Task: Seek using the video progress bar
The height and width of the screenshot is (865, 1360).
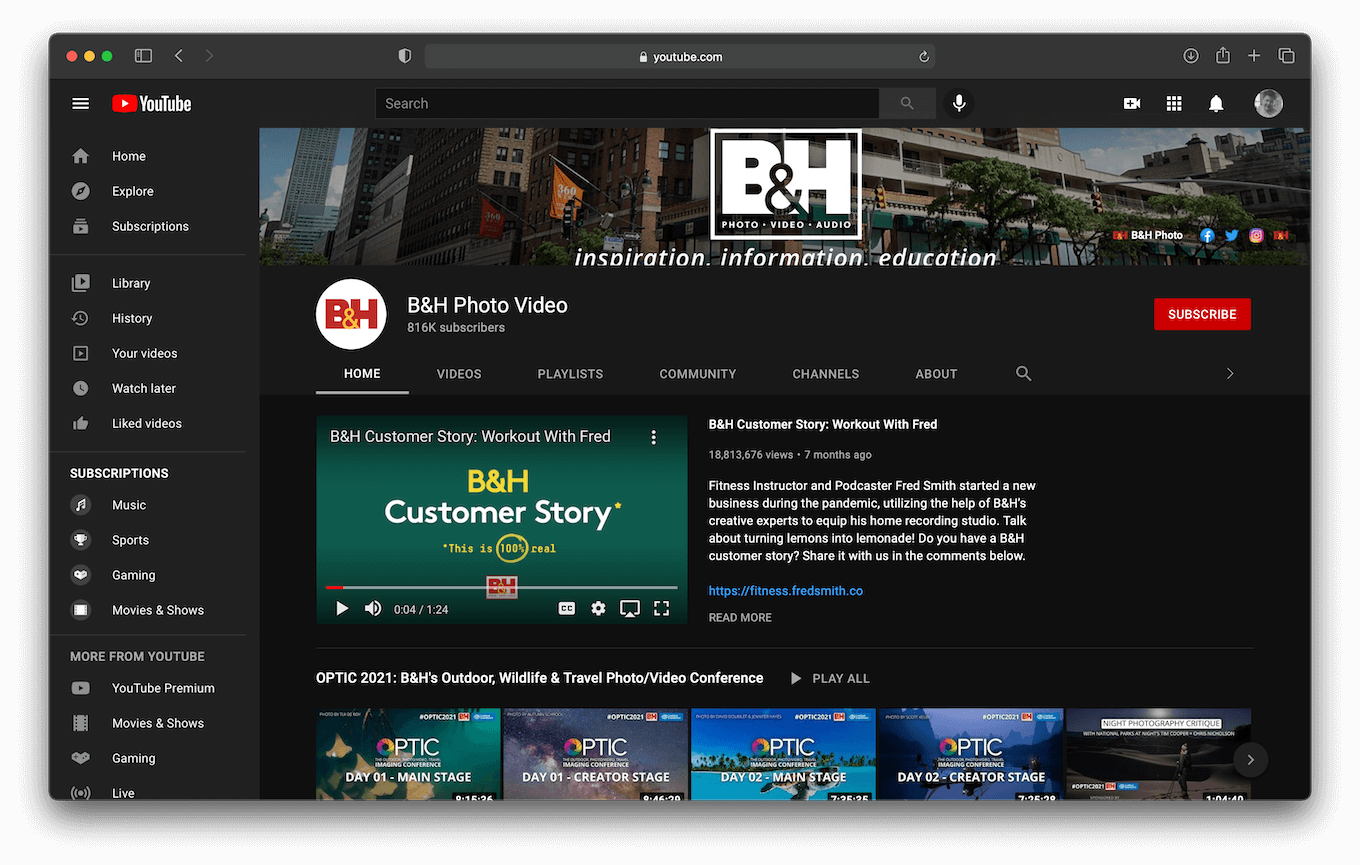Action: click(x=502, y=587)
